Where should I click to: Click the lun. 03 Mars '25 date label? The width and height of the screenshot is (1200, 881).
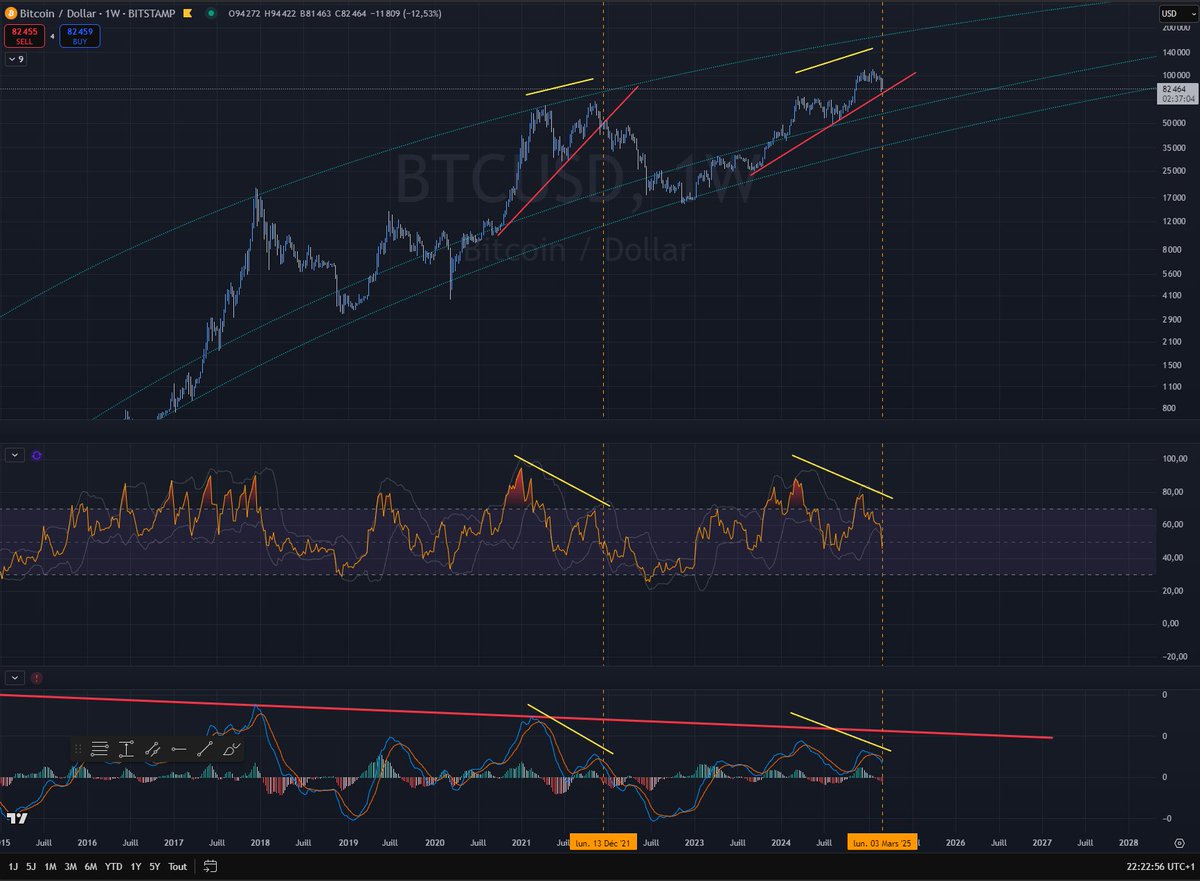pos(881,843)
